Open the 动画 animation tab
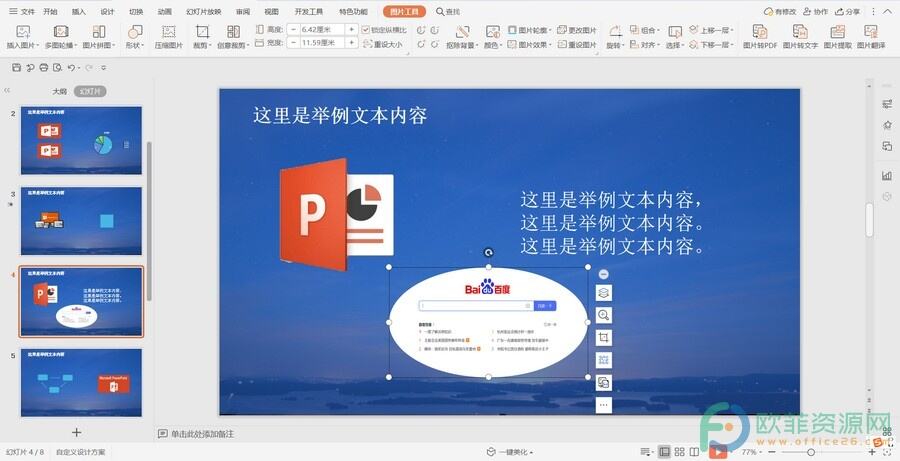900x461 pixels. click(x=165, y=11)
